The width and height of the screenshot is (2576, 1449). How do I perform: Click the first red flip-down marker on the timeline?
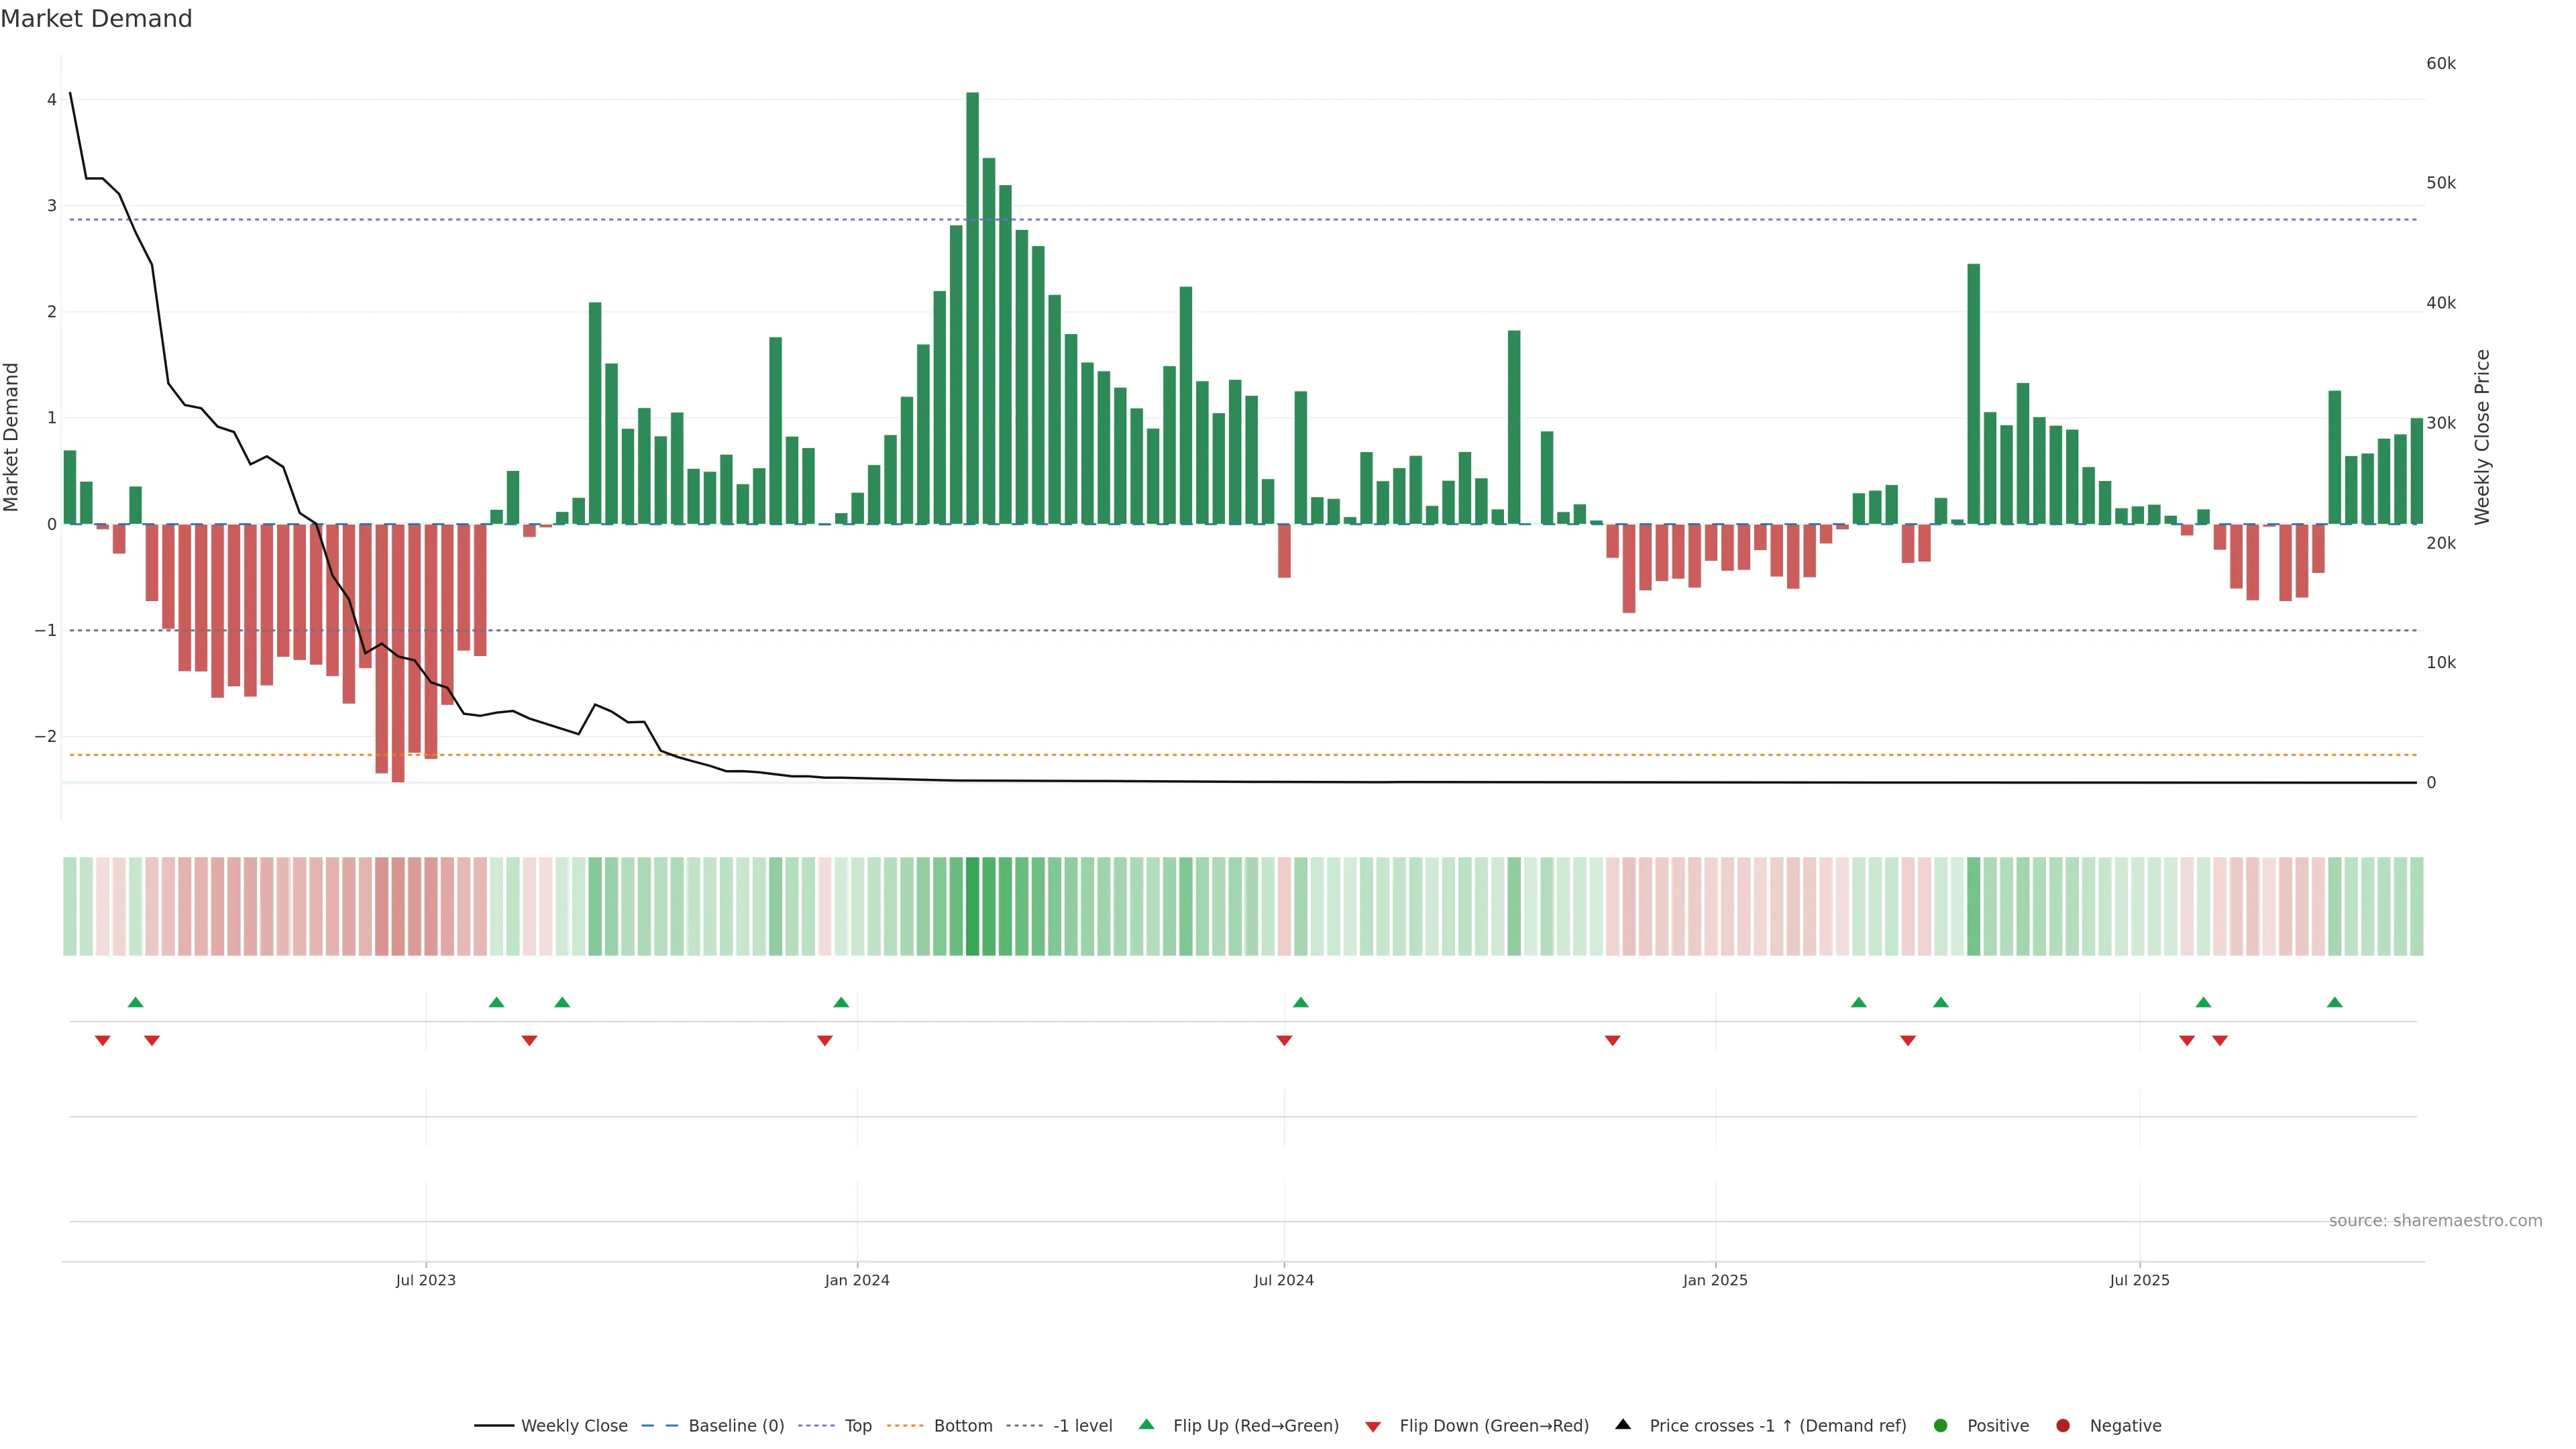point(102,1041)
